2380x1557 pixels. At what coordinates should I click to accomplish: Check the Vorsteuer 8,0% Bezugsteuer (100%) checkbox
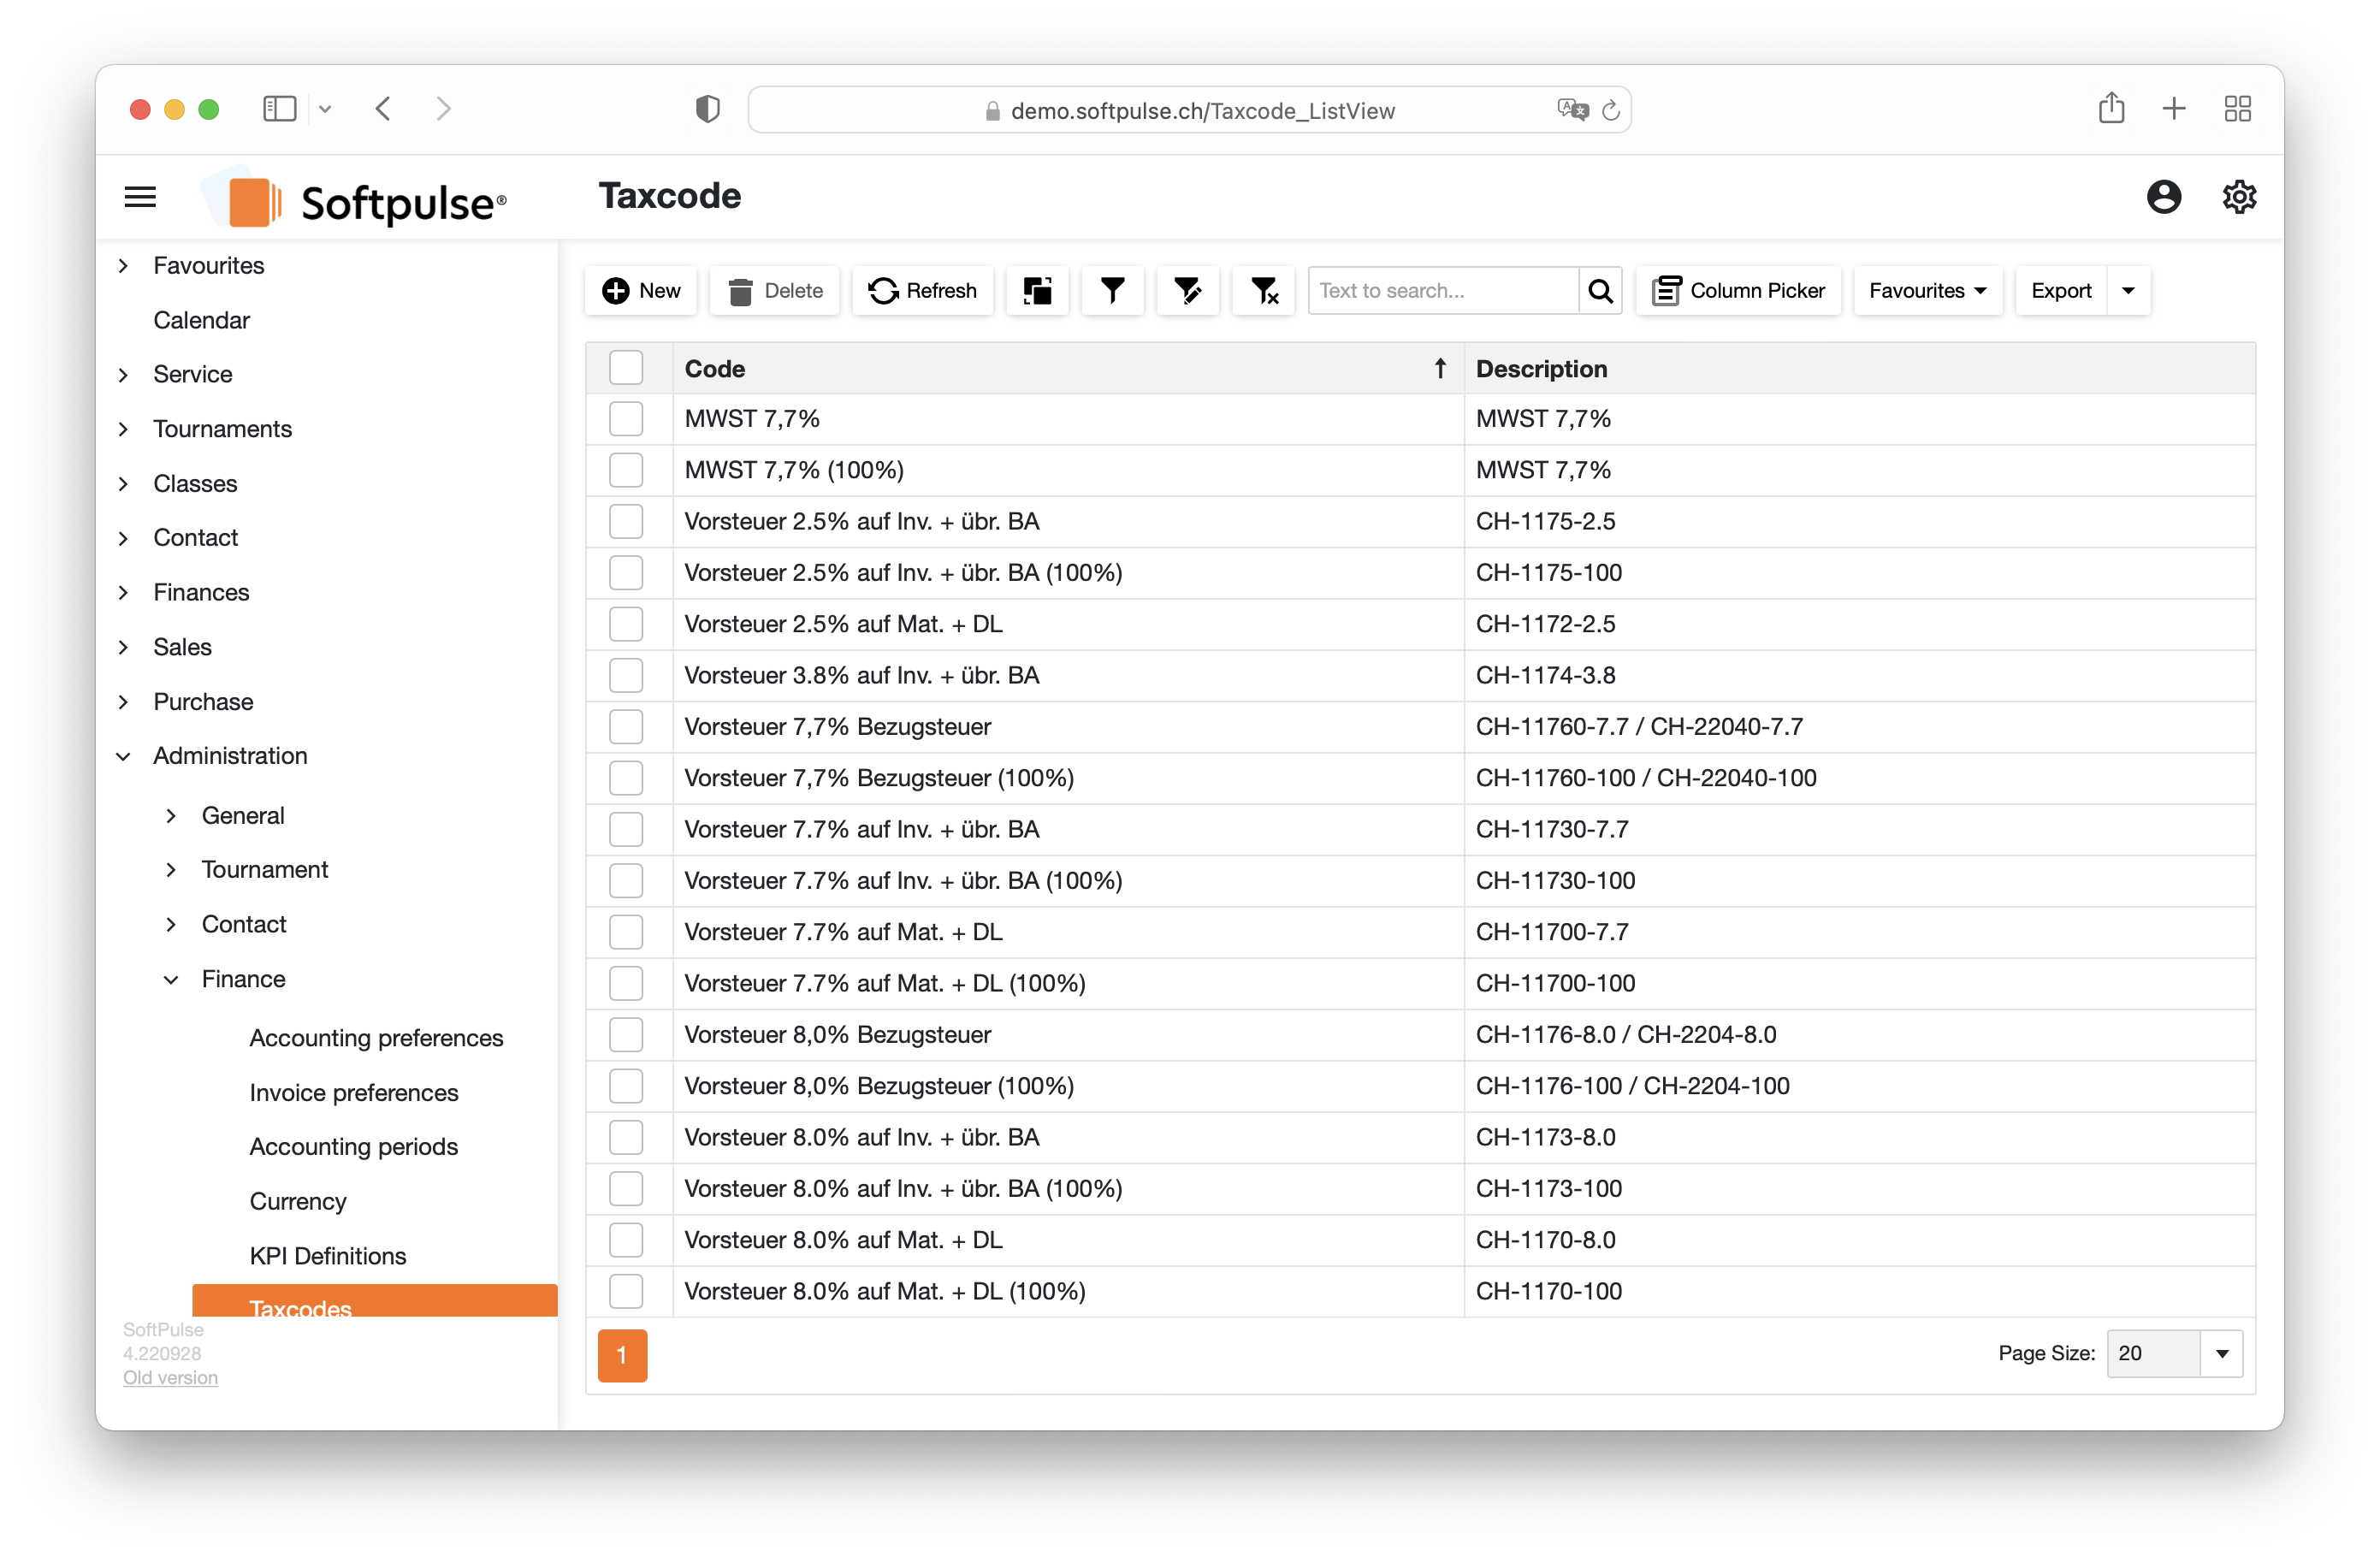click(626, 1086)
